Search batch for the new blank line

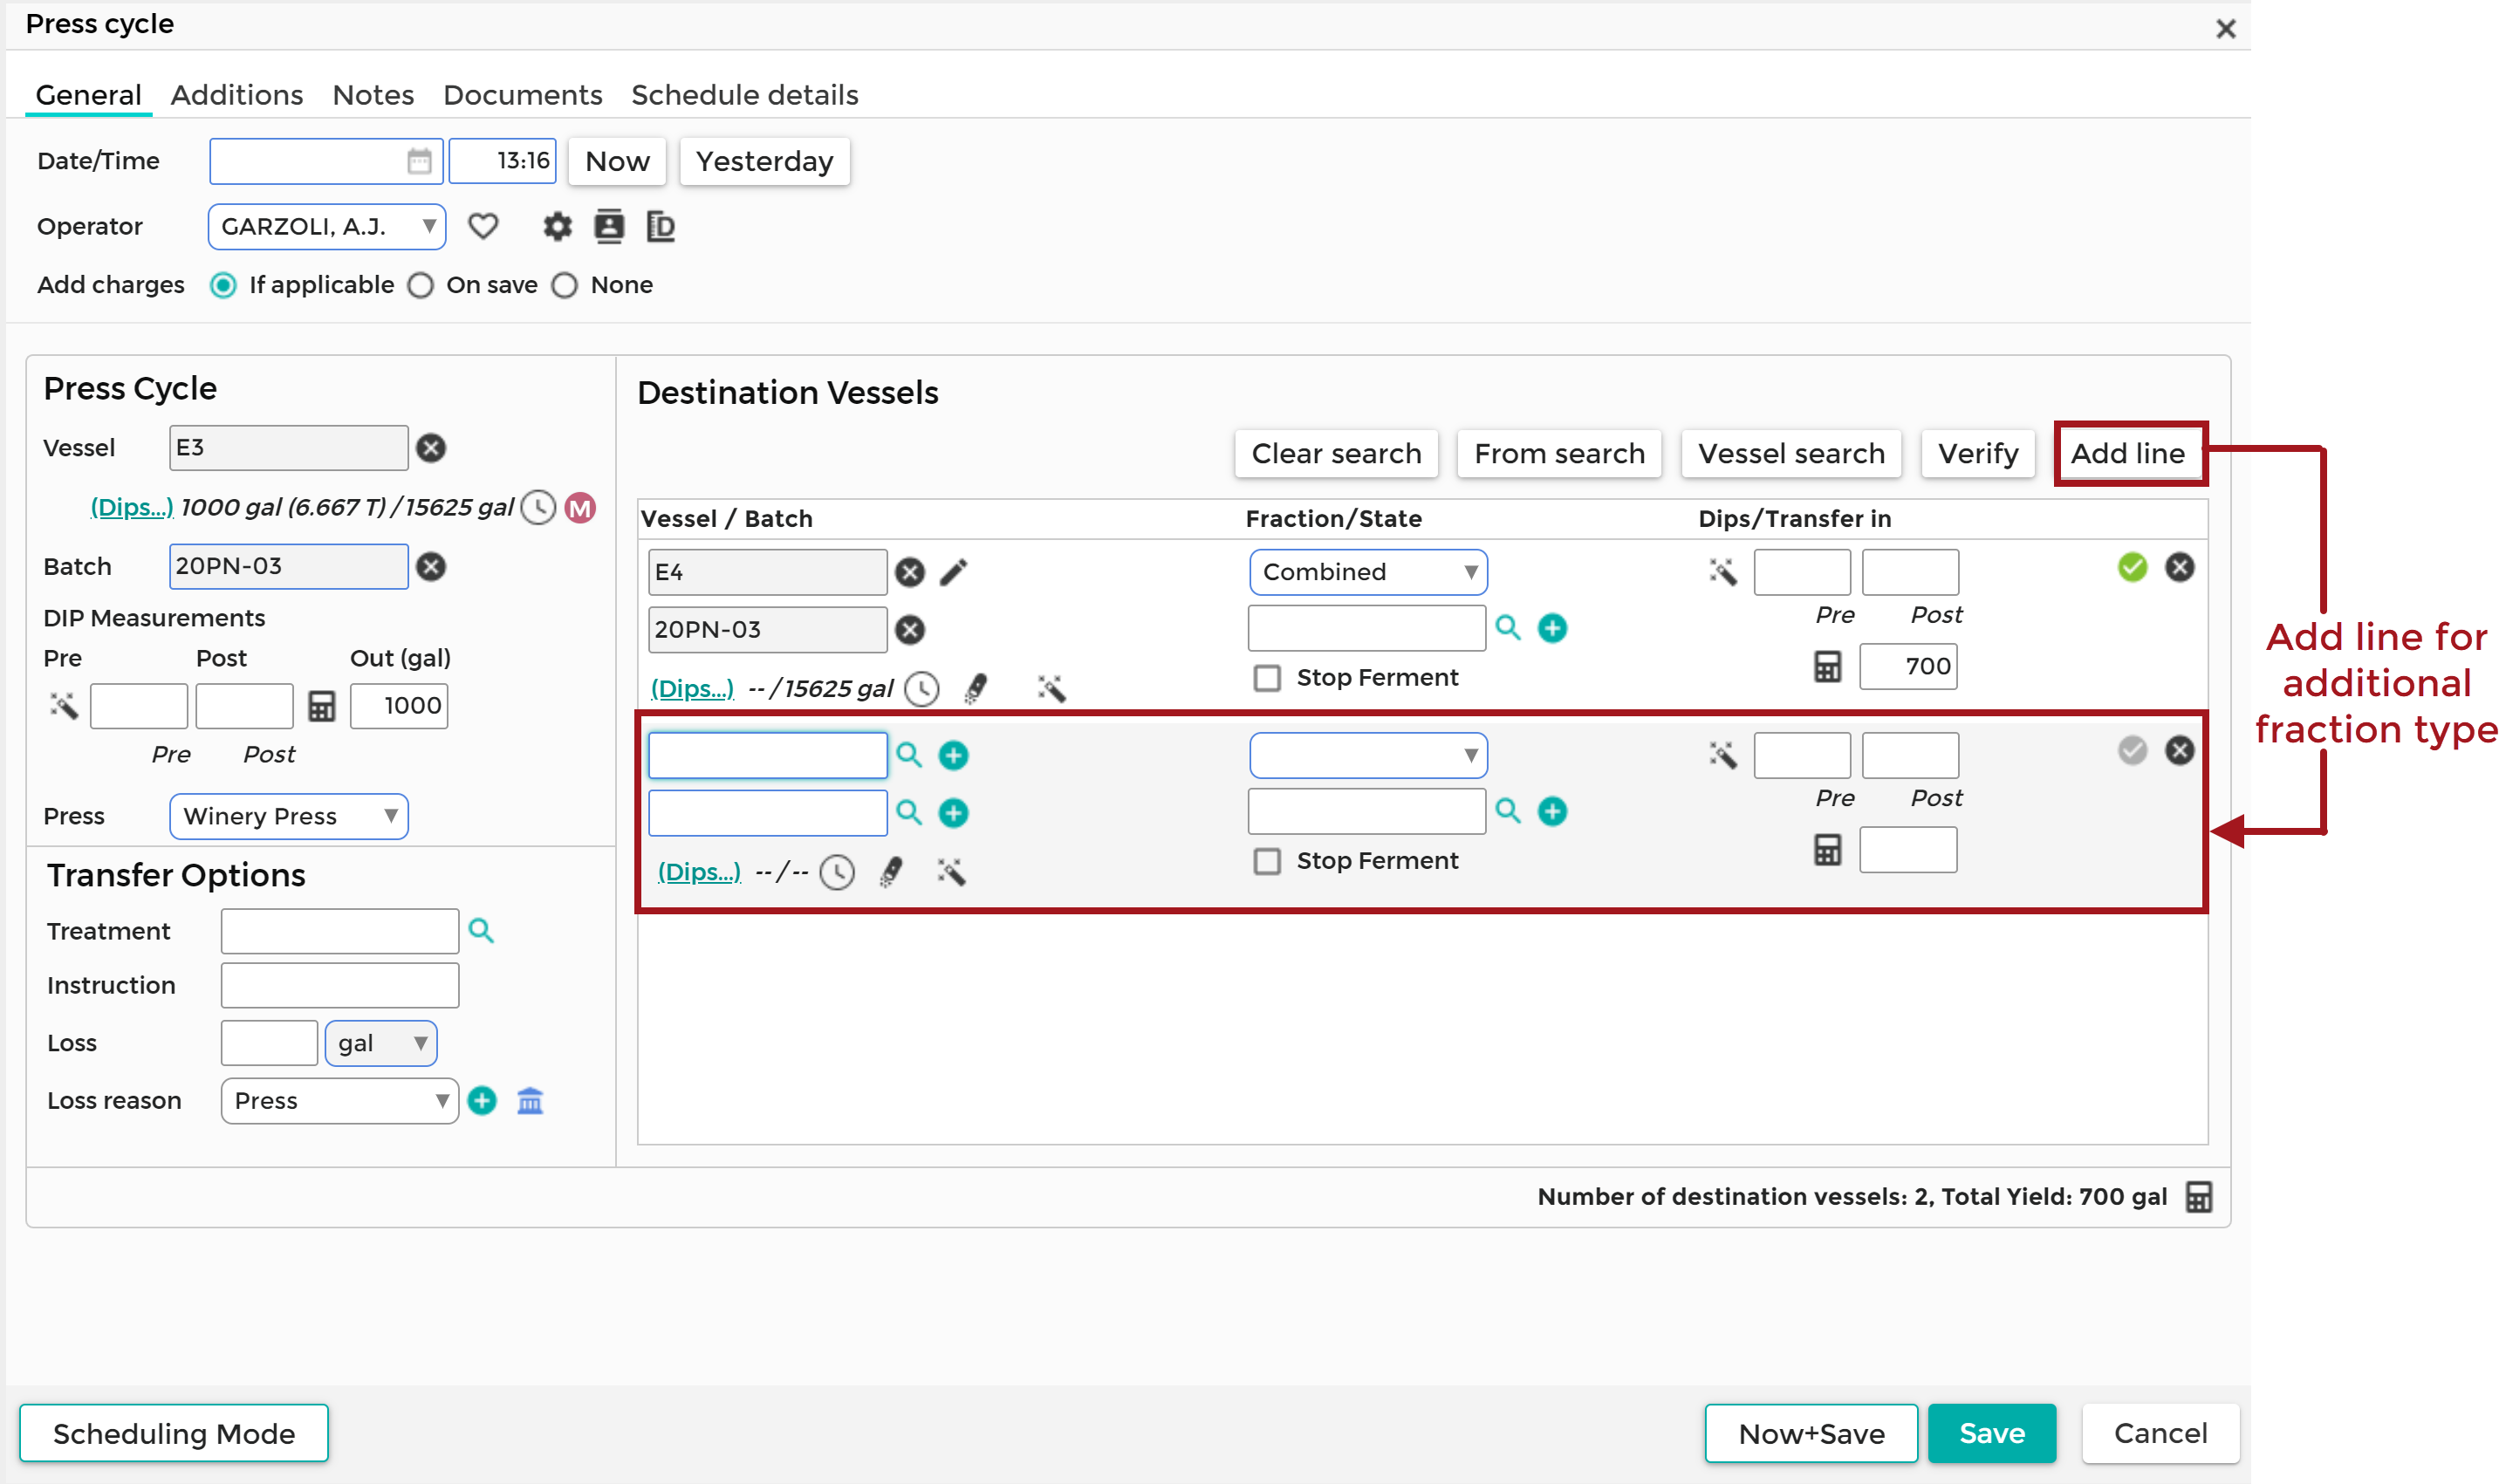pos(908,811)
